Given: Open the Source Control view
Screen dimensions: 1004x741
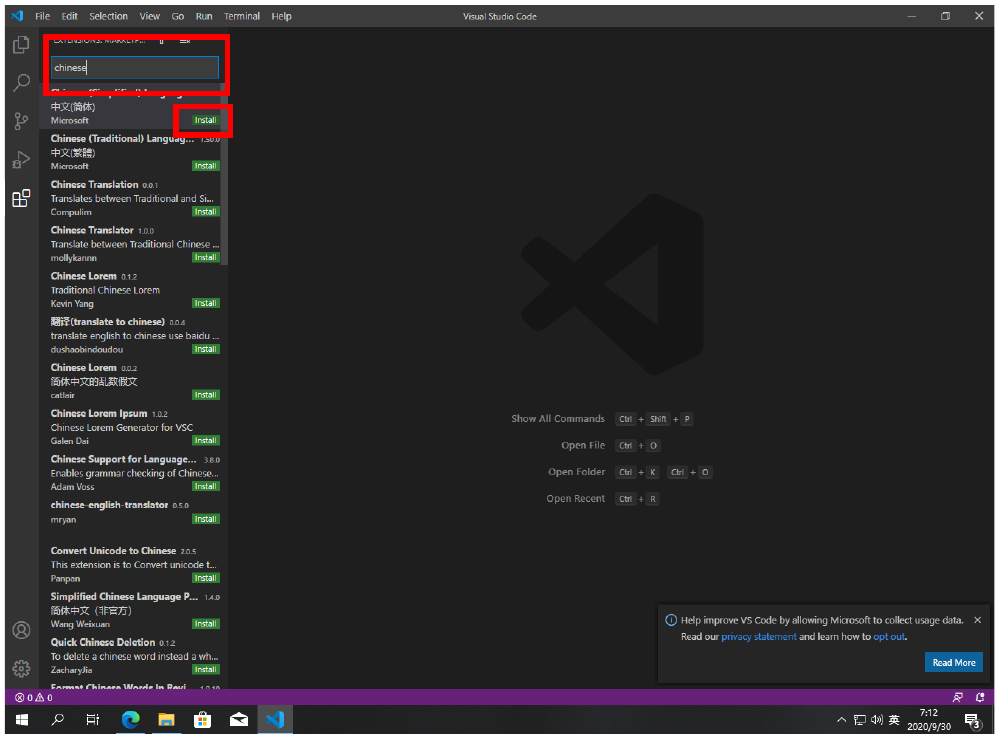Looking at the screenshot, I should (x=21, y=121).
